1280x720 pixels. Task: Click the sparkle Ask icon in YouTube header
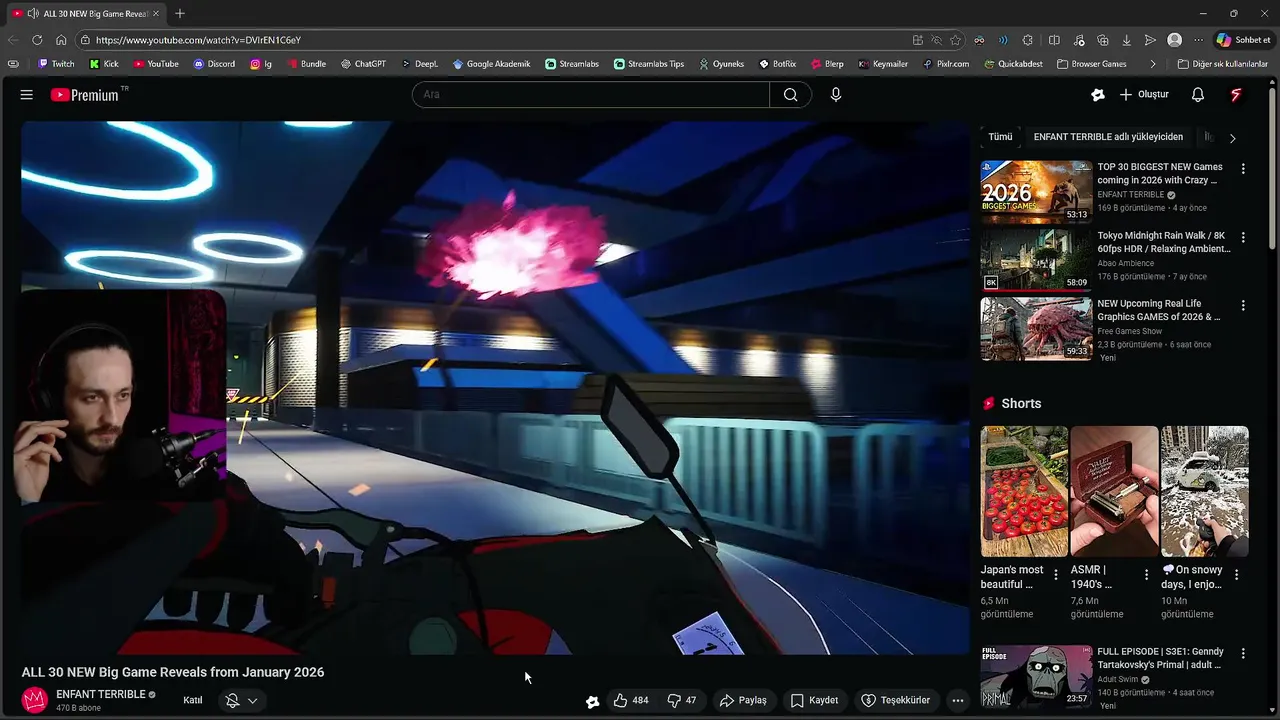point(1098,94)
